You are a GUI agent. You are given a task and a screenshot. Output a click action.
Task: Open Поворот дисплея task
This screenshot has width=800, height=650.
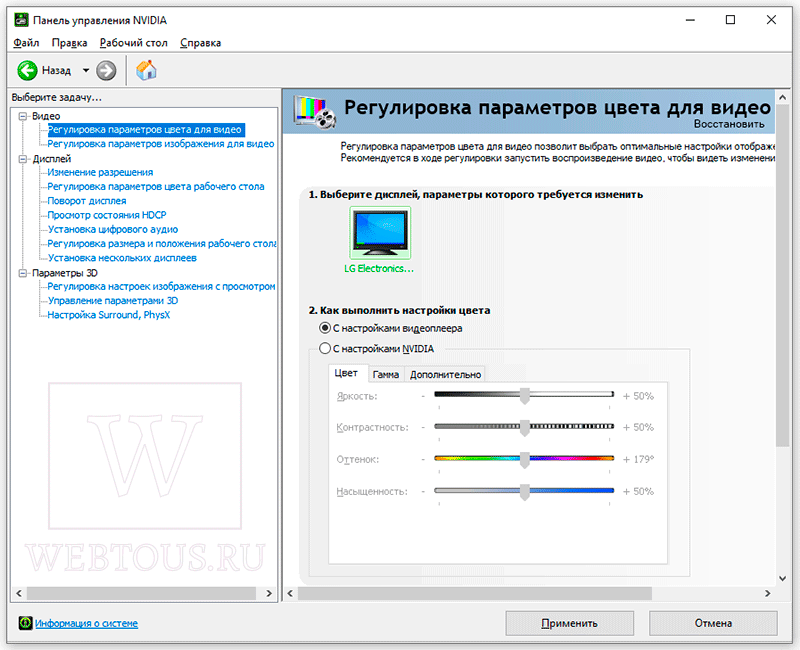[x=87, y=201]
